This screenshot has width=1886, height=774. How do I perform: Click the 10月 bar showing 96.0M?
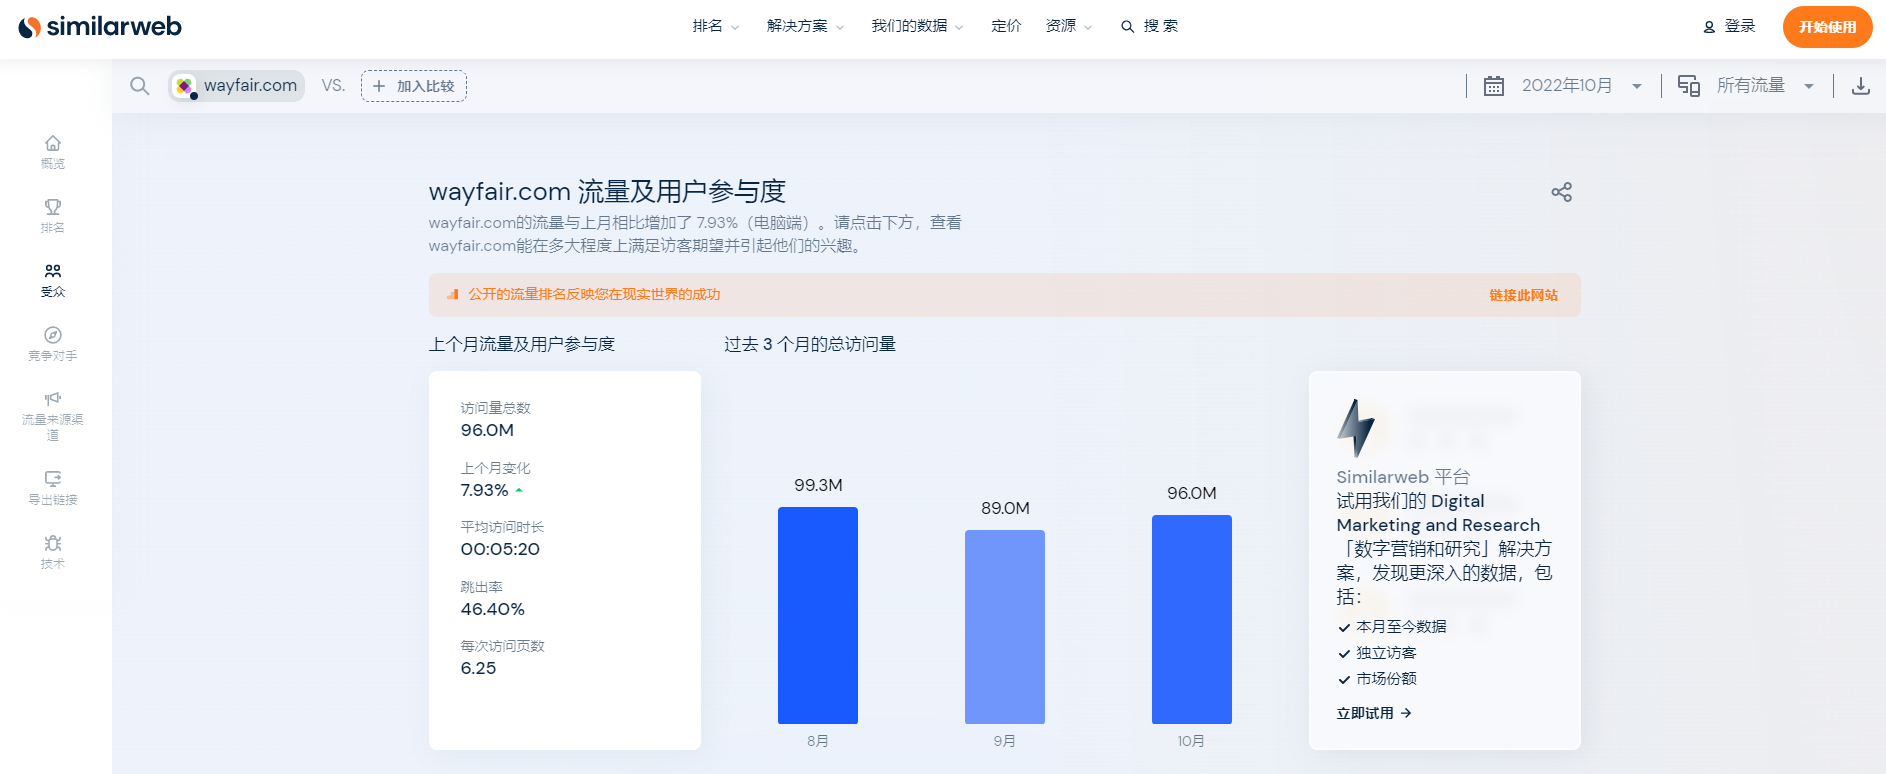[x=1192, y=619]
